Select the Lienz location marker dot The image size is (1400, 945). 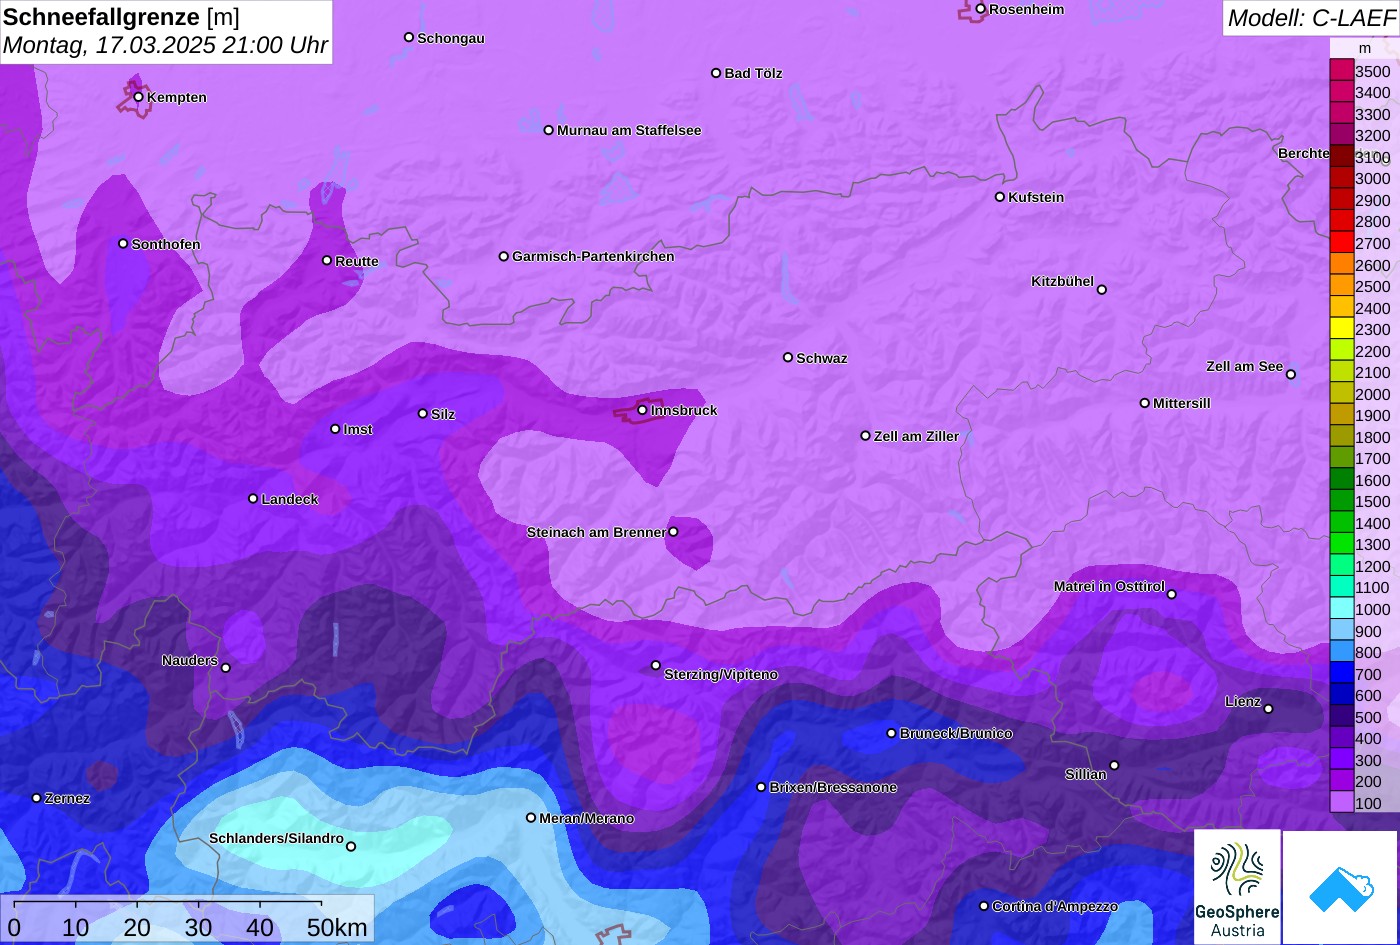(1268, 709)
